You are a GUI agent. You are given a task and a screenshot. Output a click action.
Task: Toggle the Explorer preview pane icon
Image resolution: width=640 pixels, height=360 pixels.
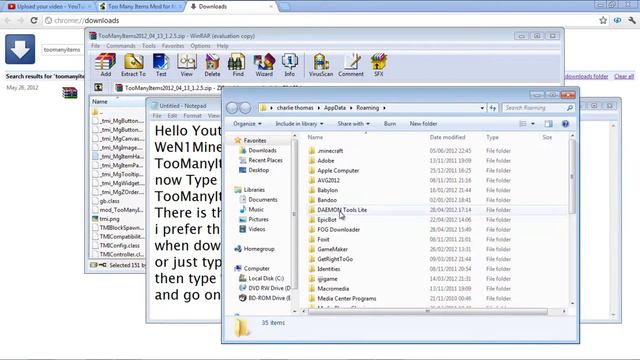[548, 124]
